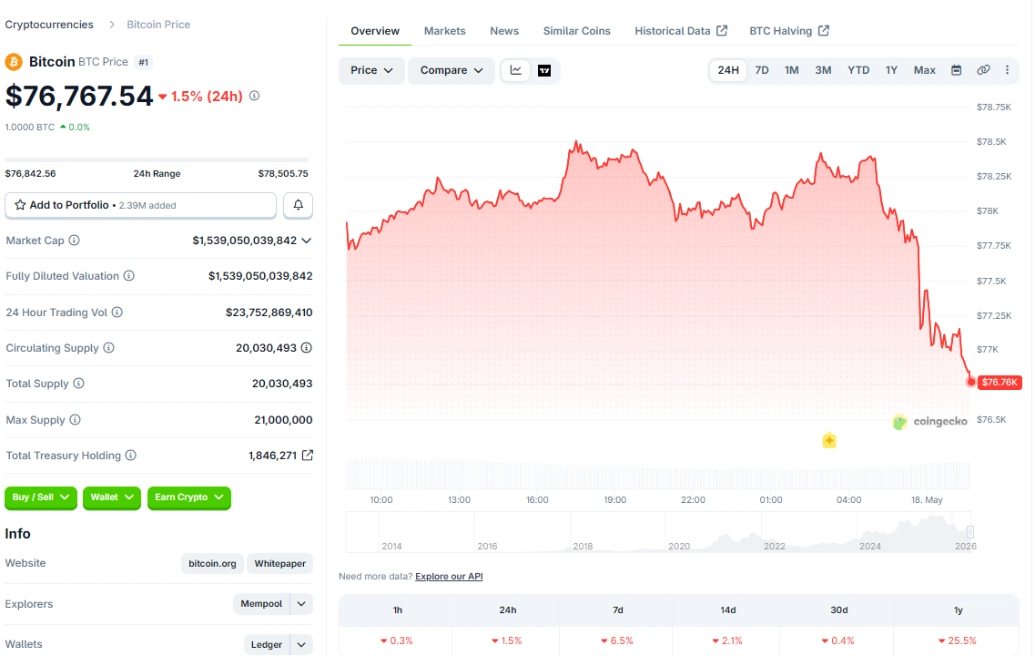The image size is (1035, 656).
Task: Open Historical Data tab
Action: 681,31
